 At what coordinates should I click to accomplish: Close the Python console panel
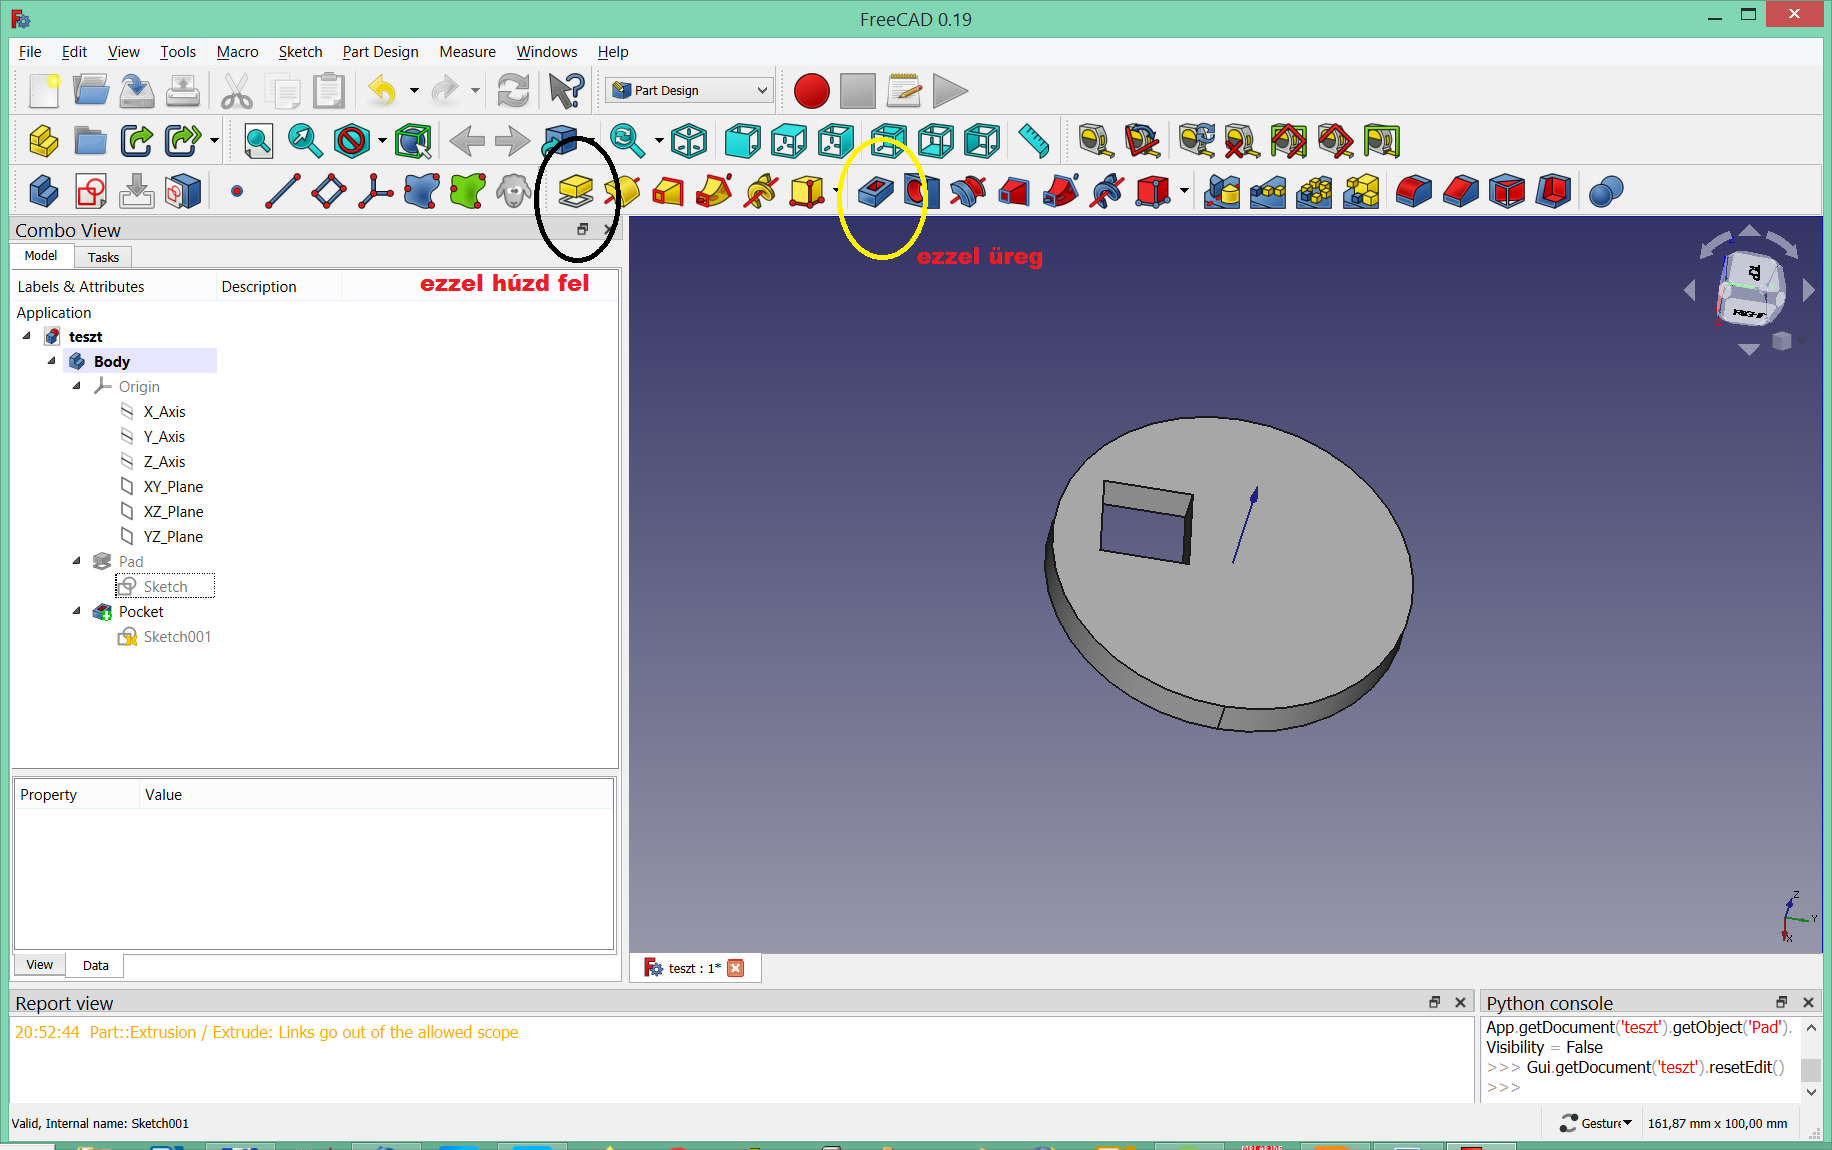1808,1002
